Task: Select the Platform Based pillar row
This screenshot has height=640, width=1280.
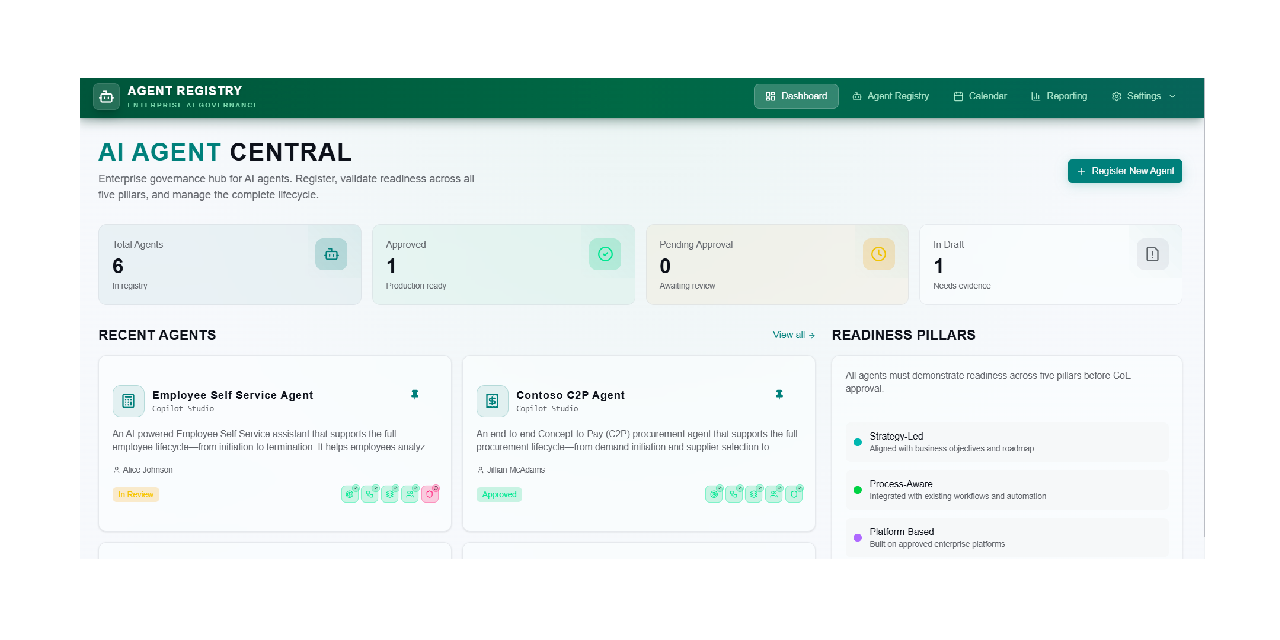Action: tap(1007, 538)
